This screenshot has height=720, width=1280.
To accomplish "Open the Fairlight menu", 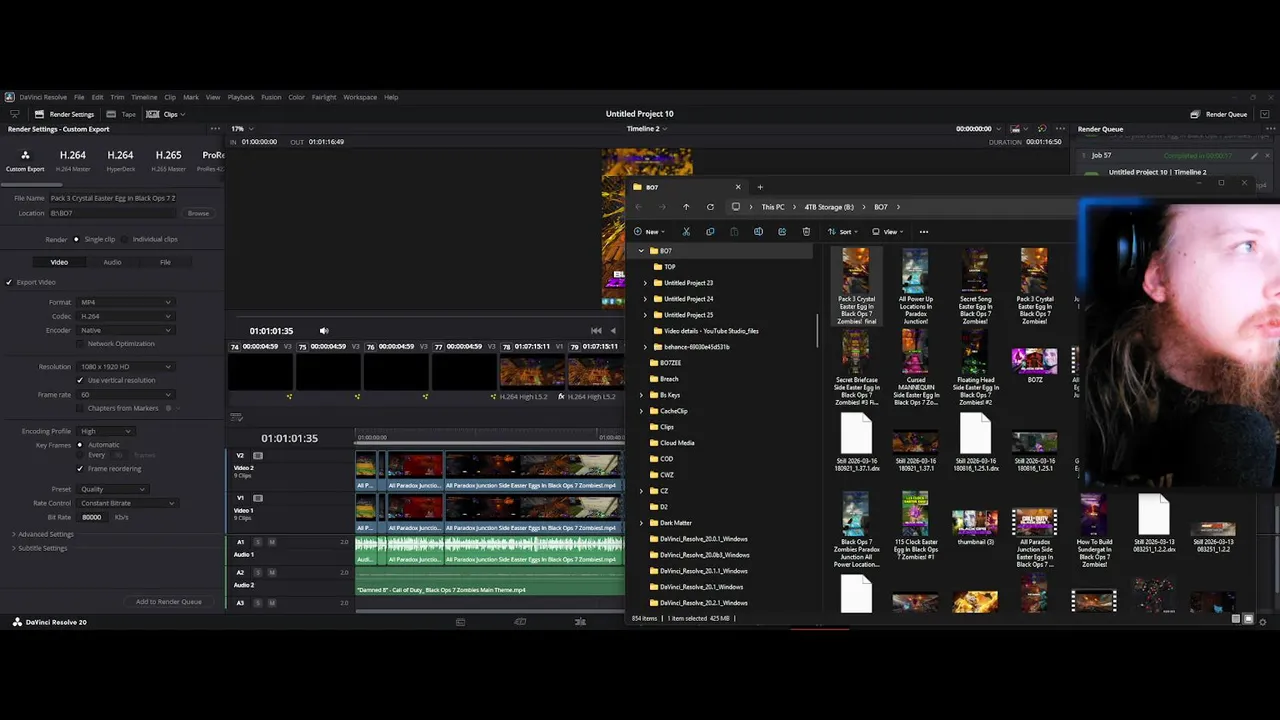I will tap(324, 97).
